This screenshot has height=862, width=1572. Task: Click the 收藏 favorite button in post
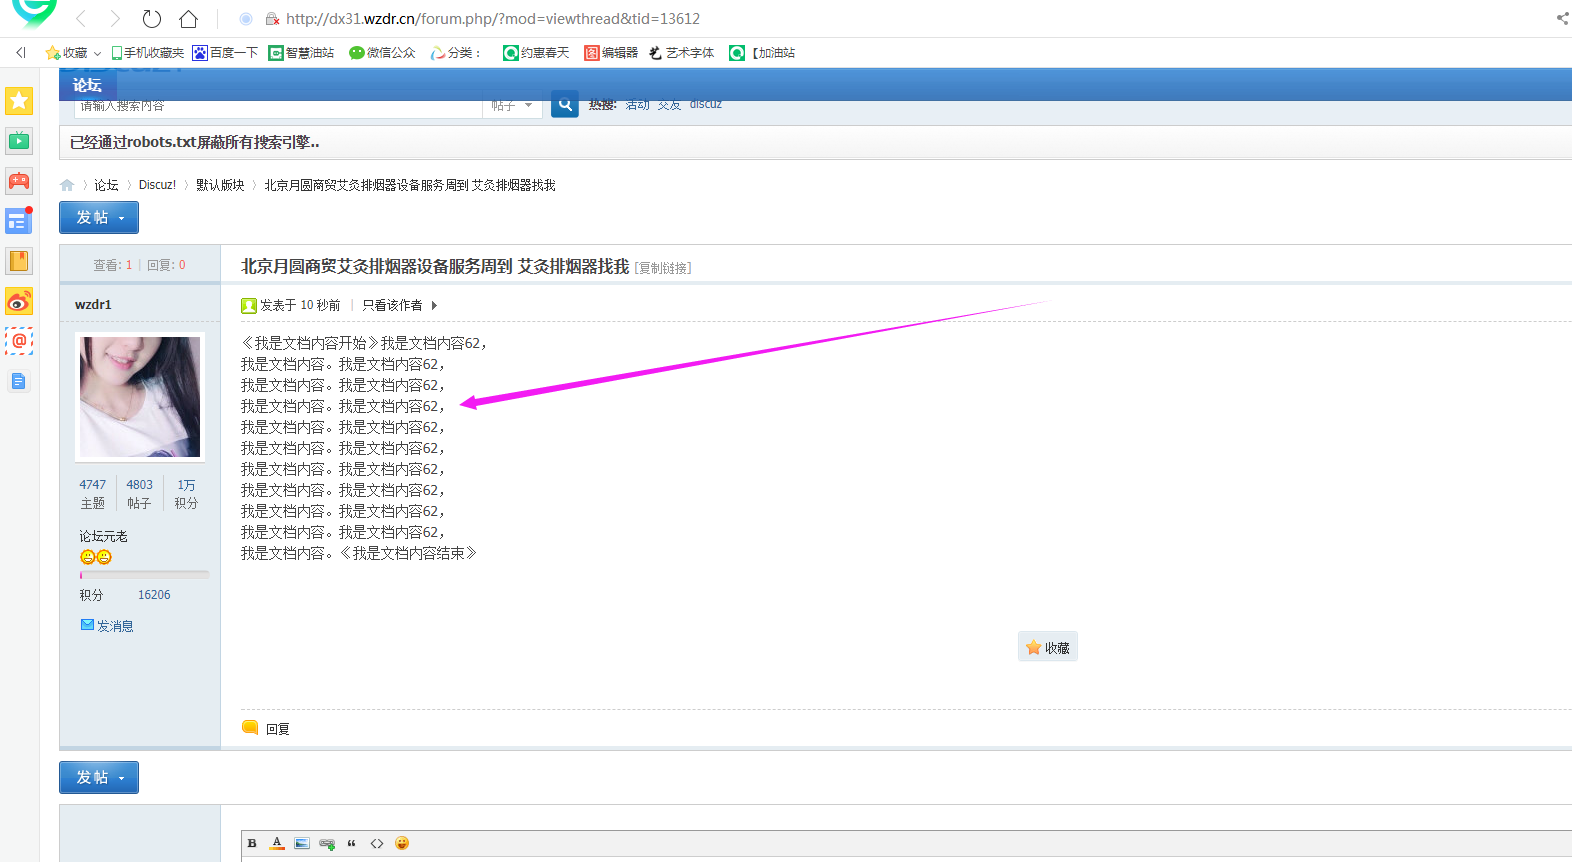point(1047,648)
